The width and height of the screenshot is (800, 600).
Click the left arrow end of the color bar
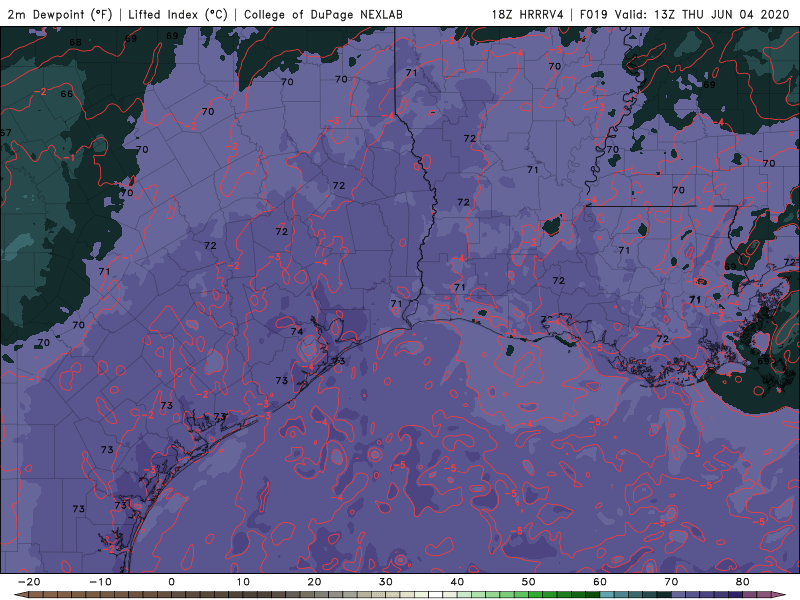pyautogui.click(x=21, y=594)
